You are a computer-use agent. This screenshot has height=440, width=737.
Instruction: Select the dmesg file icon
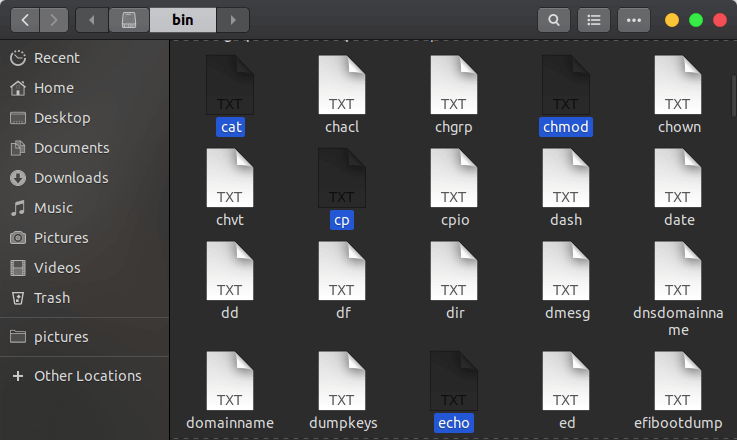[565, 271]
